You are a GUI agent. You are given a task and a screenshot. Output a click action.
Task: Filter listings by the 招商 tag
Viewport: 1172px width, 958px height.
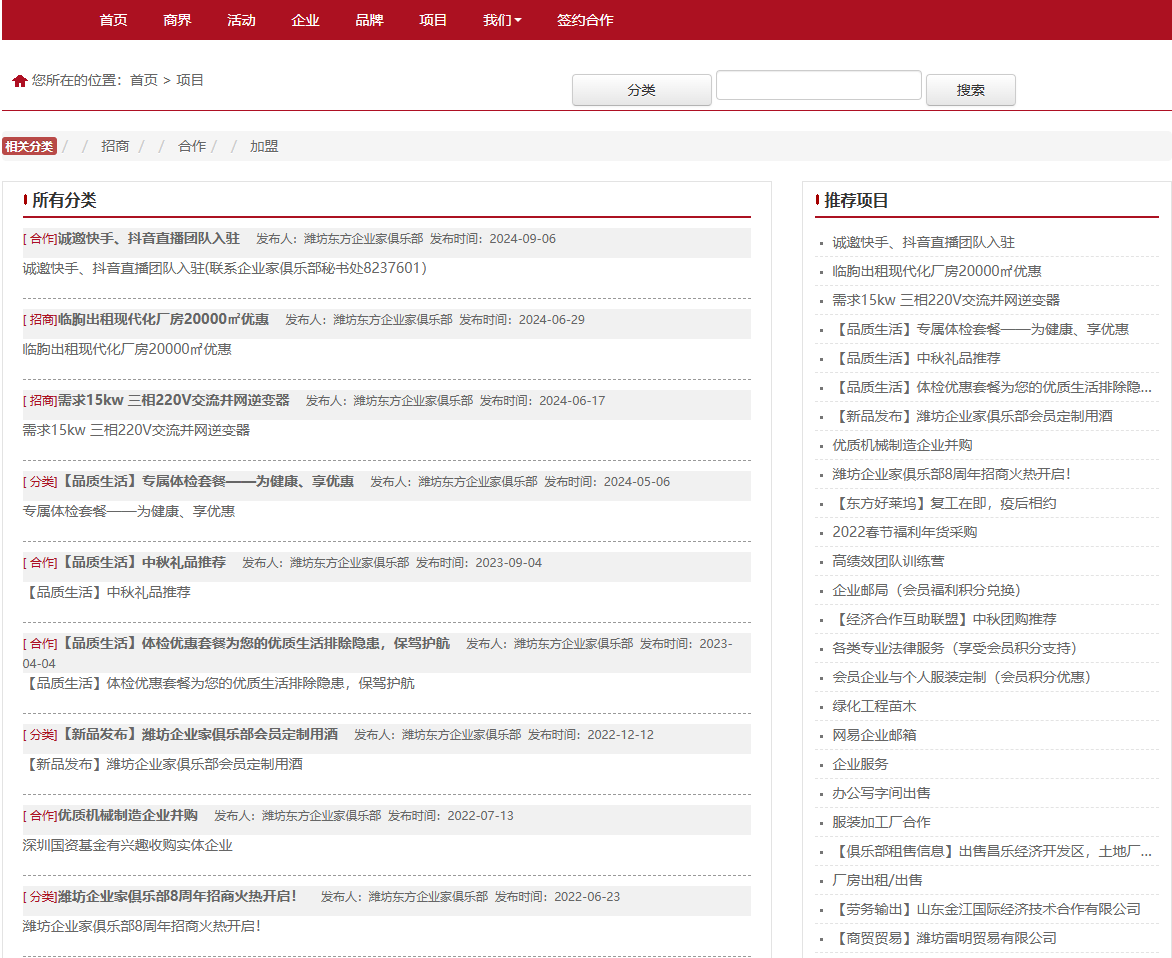pyautogui.click(x=115, y=145)
